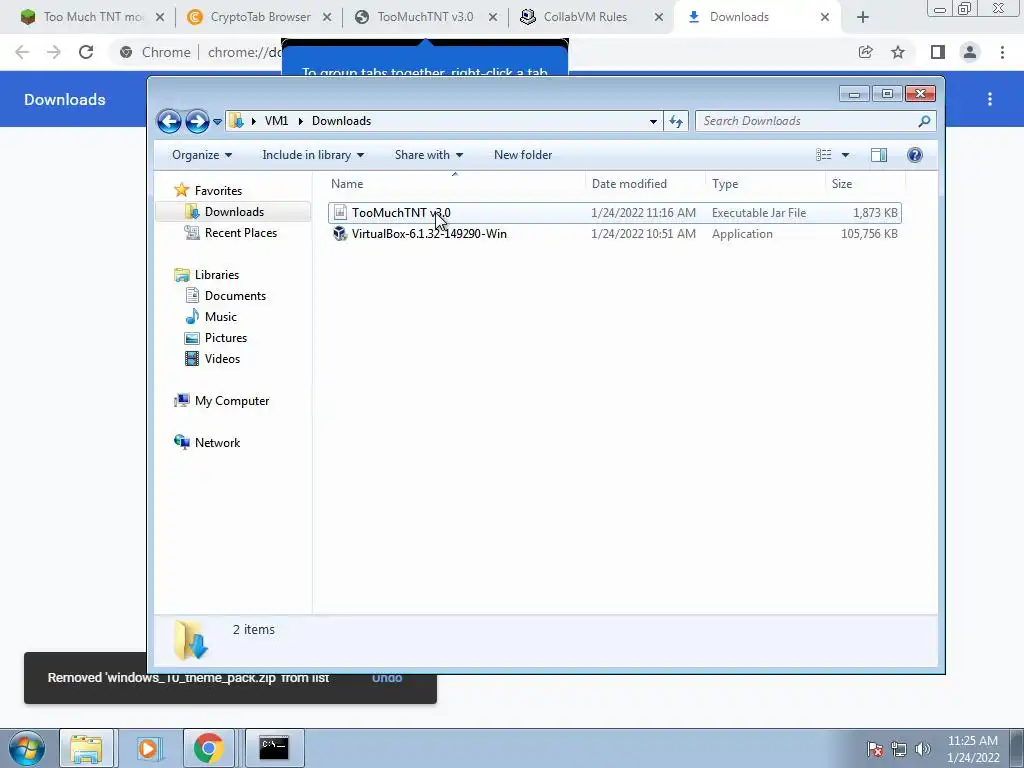Sort files by Name column
Image resolution: width=1024 pixels, height=768 pixels.
tap(456, 184)
